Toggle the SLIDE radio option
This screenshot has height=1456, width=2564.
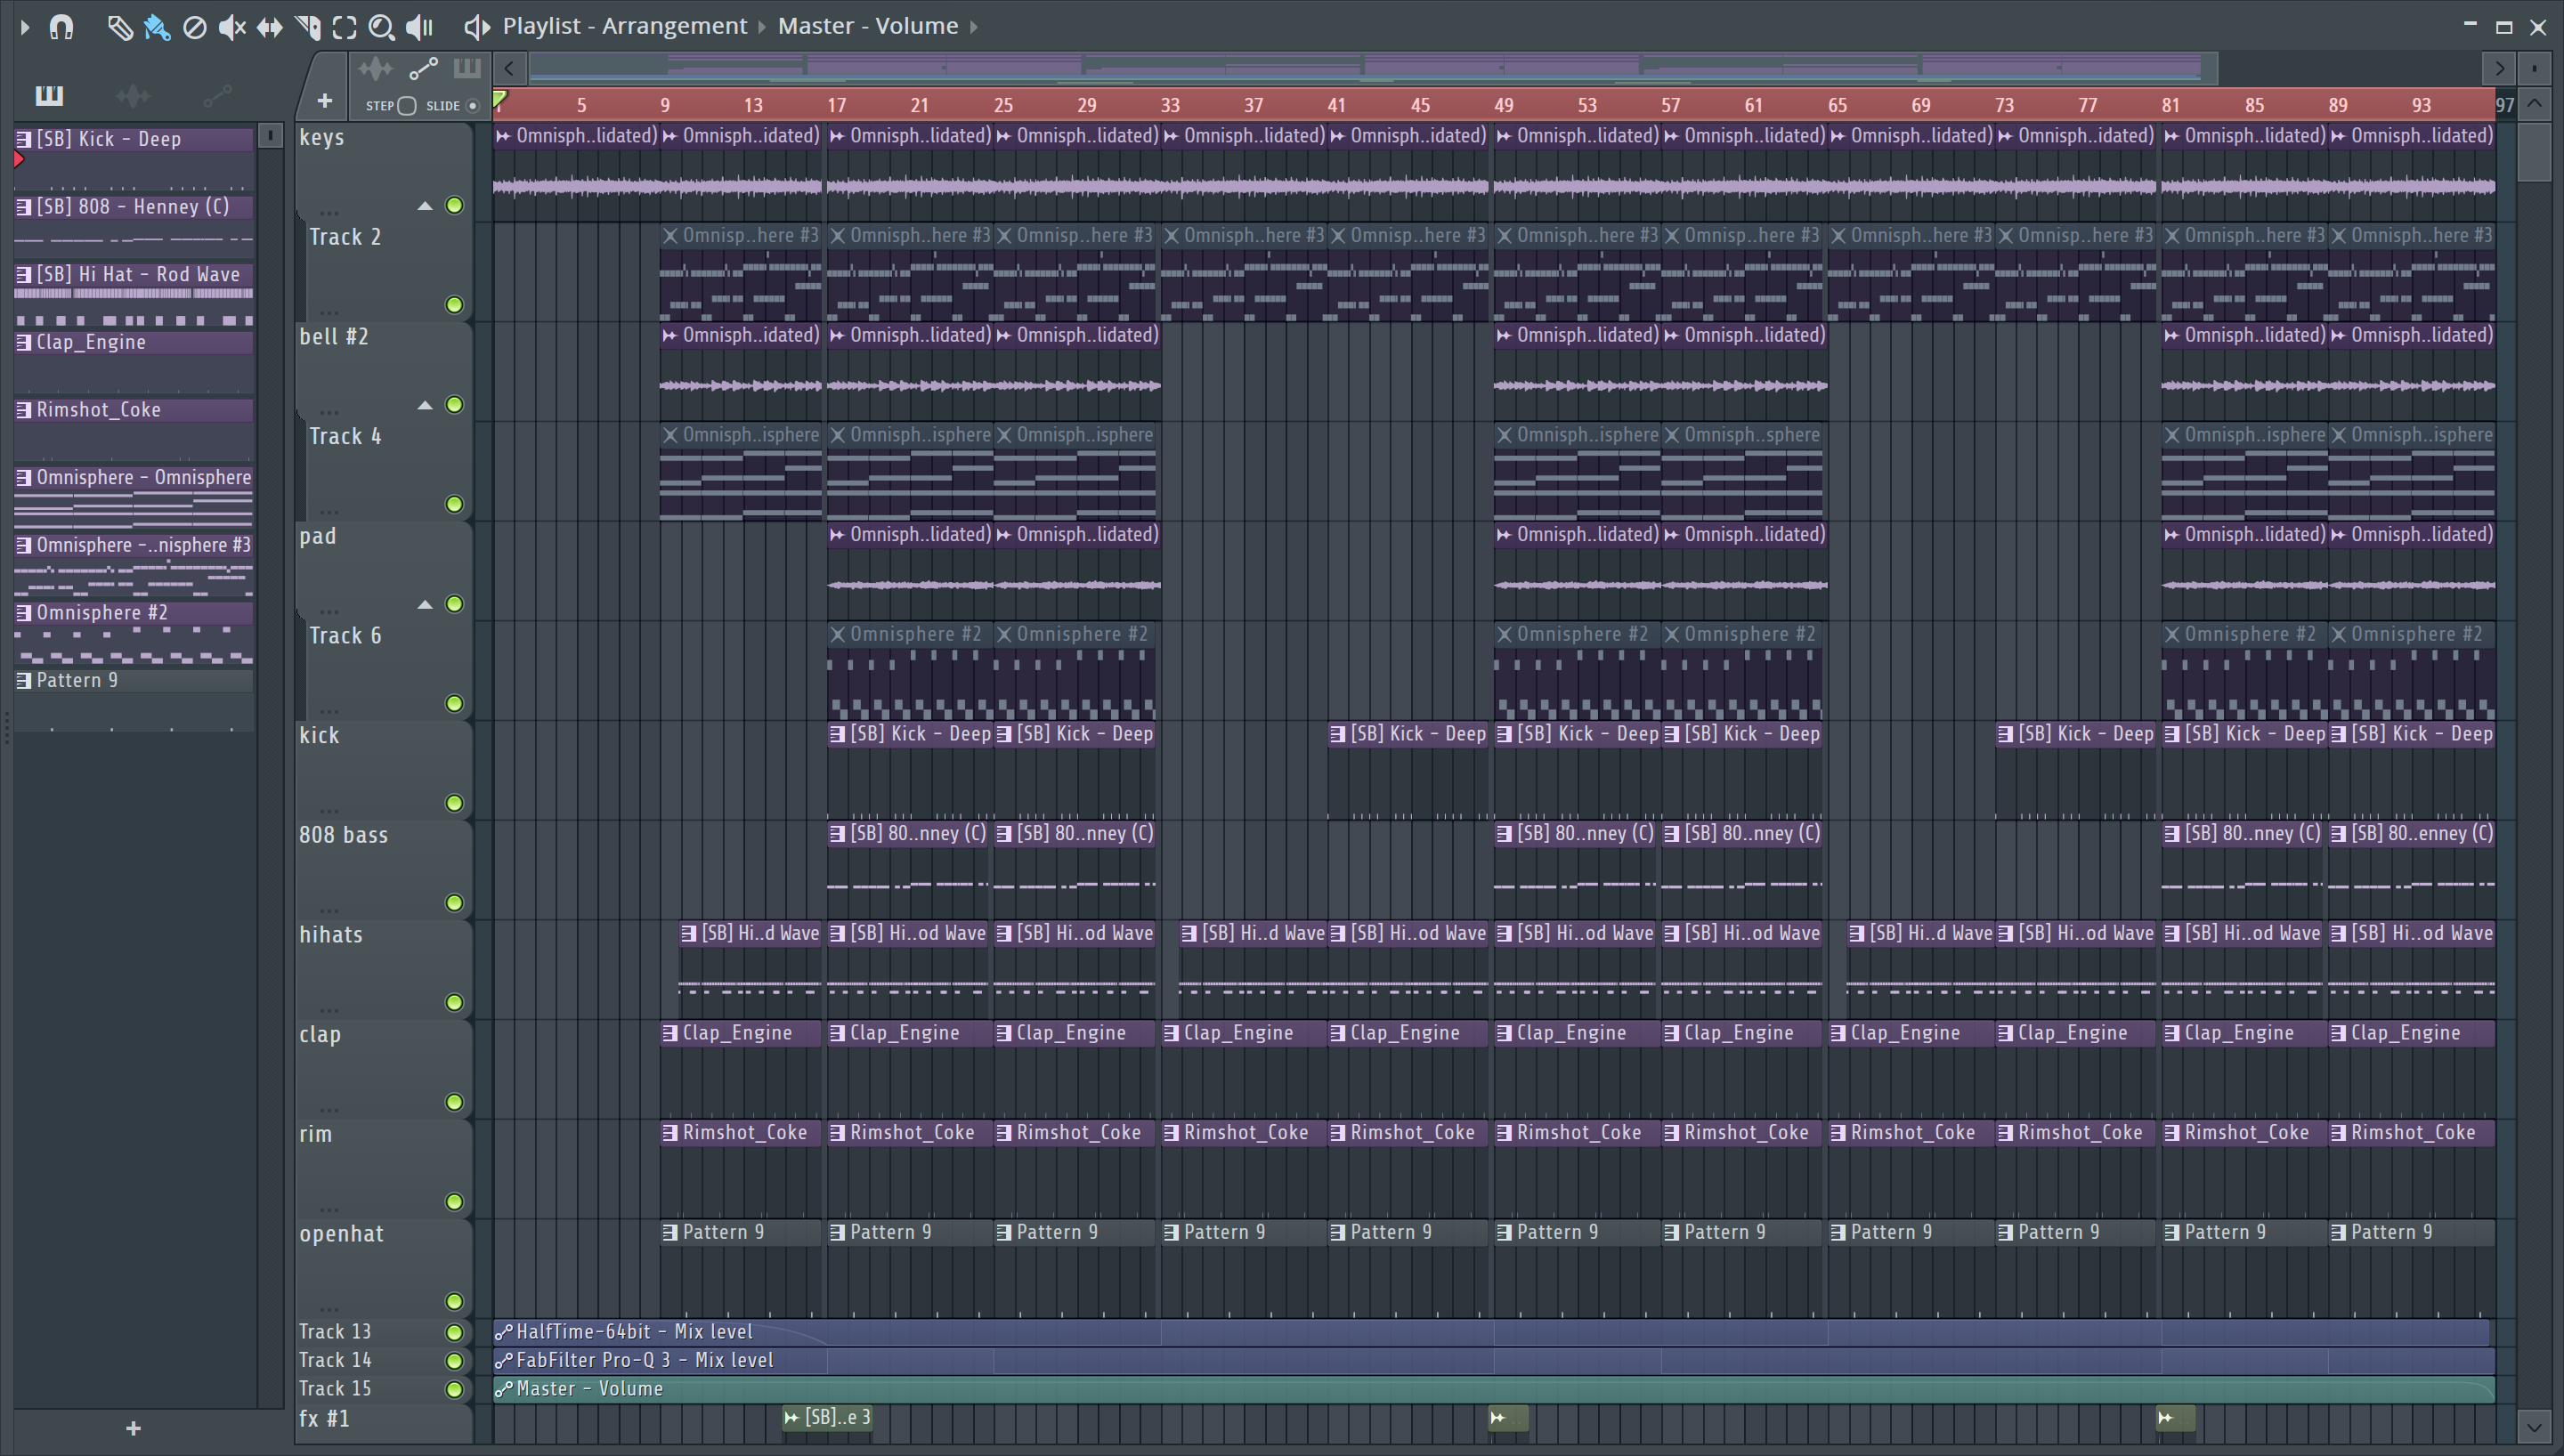click(473, 105)
